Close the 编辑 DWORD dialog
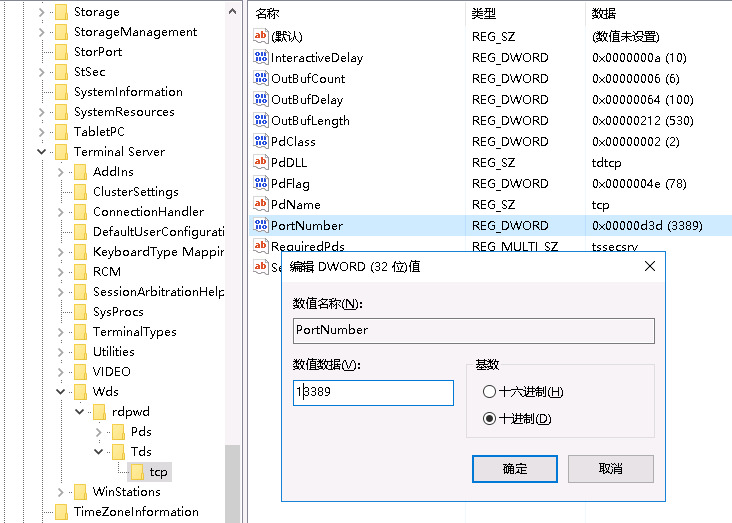The image size is (732, 523). click(650, 267)
